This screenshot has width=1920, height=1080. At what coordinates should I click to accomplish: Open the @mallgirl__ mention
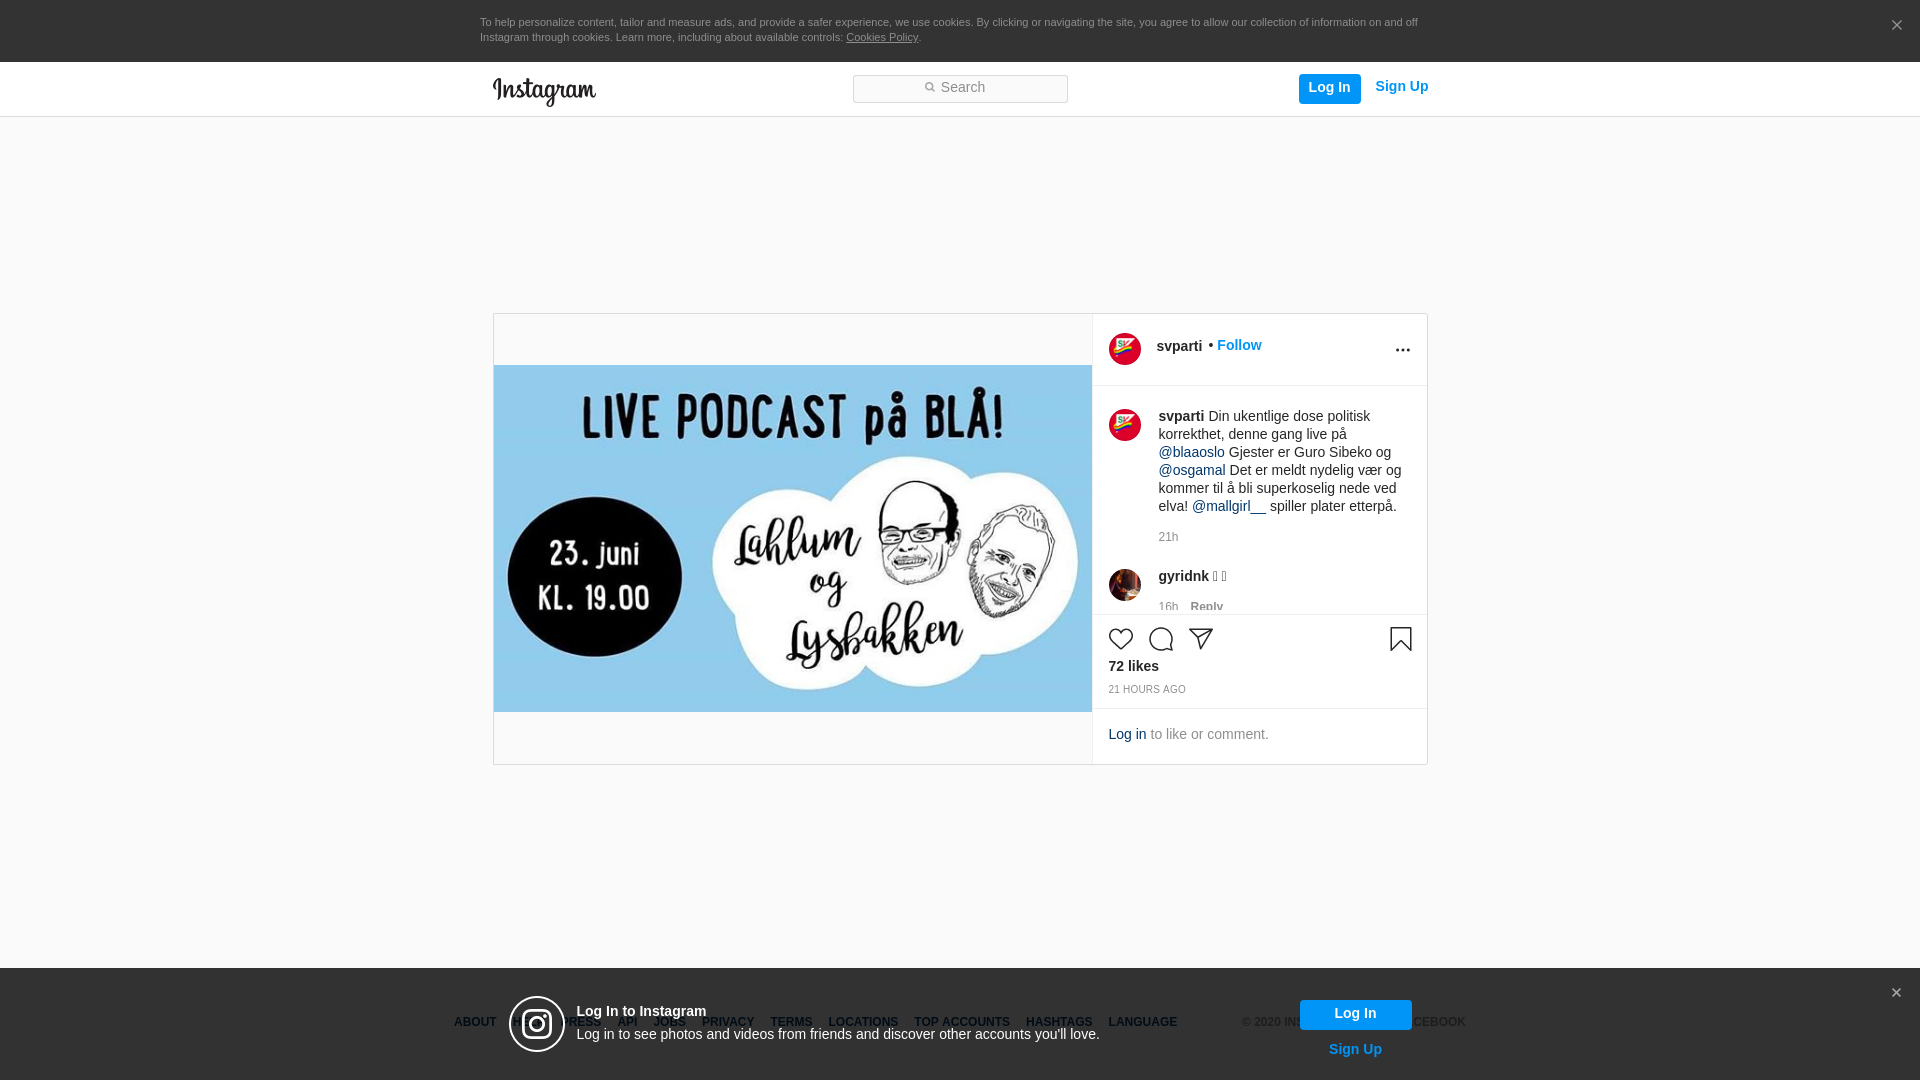point(1228,506)
